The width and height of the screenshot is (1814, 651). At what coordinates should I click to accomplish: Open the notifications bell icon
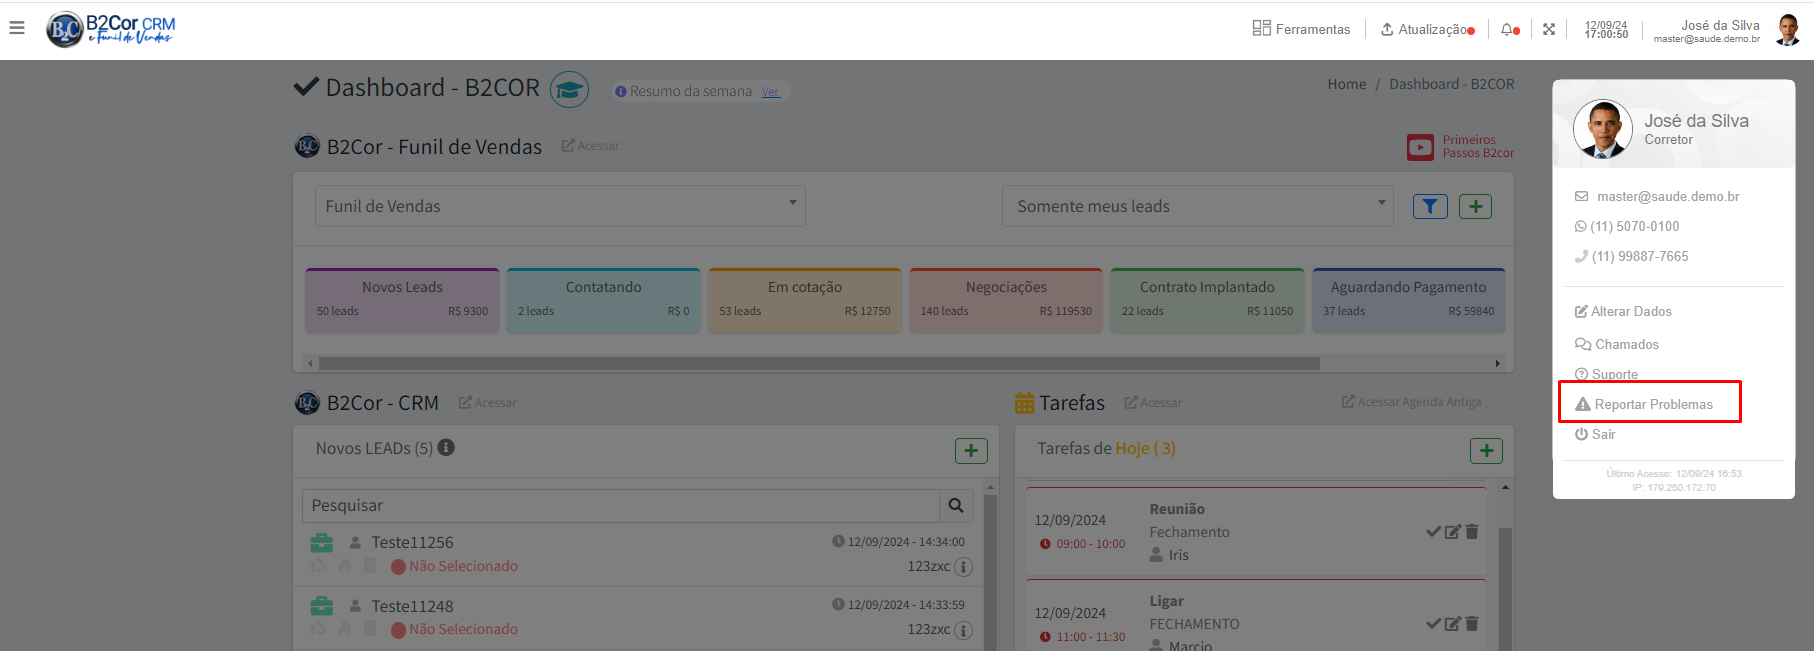click(1508, 30)
